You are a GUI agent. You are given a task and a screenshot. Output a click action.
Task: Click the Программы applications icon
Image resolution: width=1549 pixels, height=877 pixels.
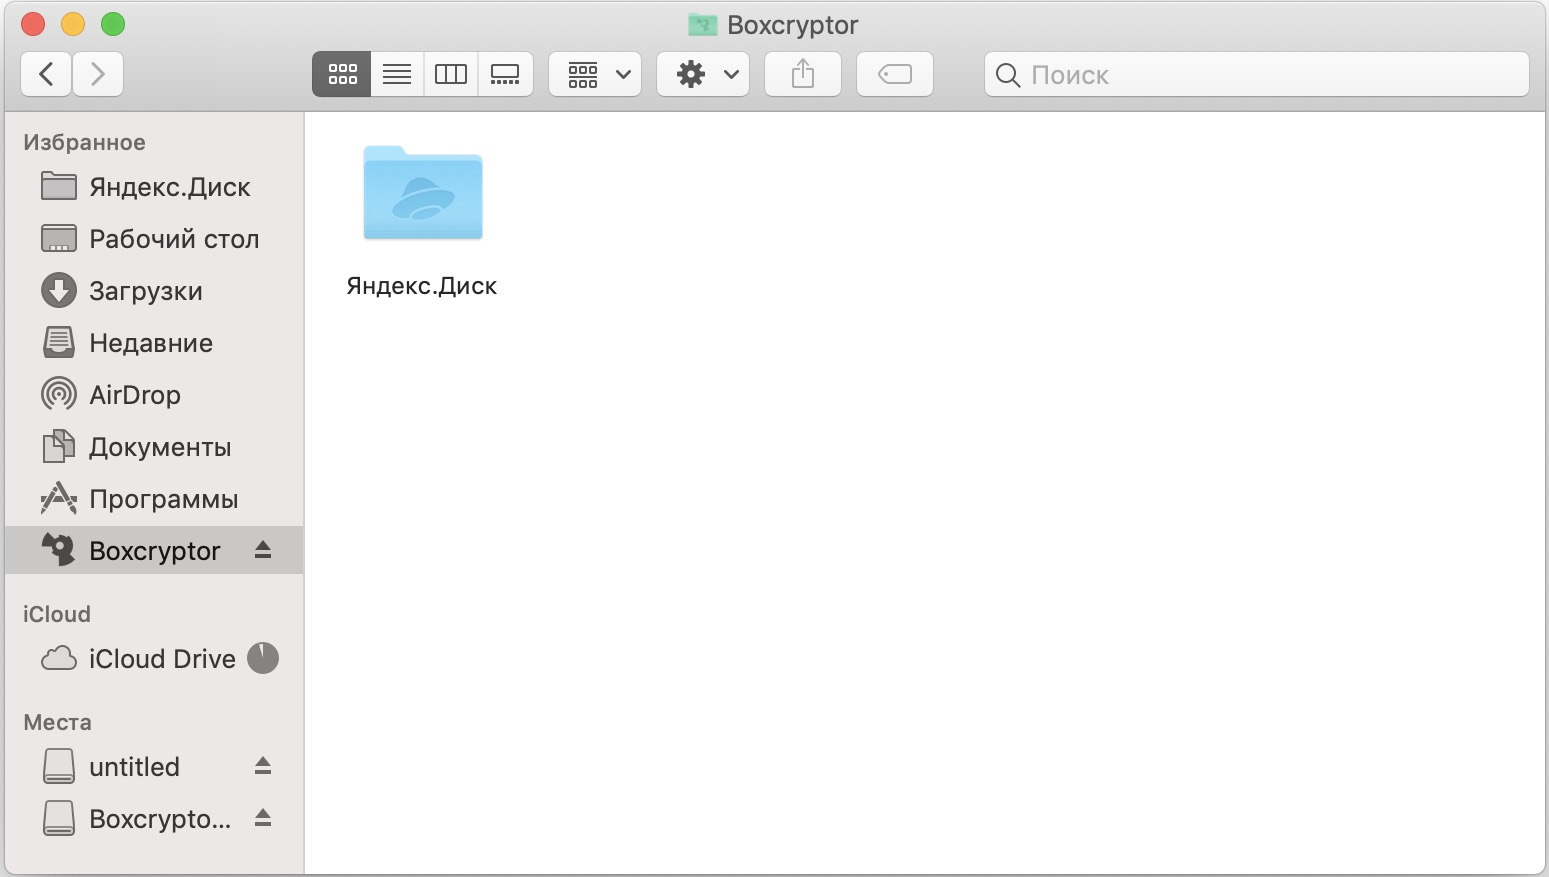tap(59, 498)
